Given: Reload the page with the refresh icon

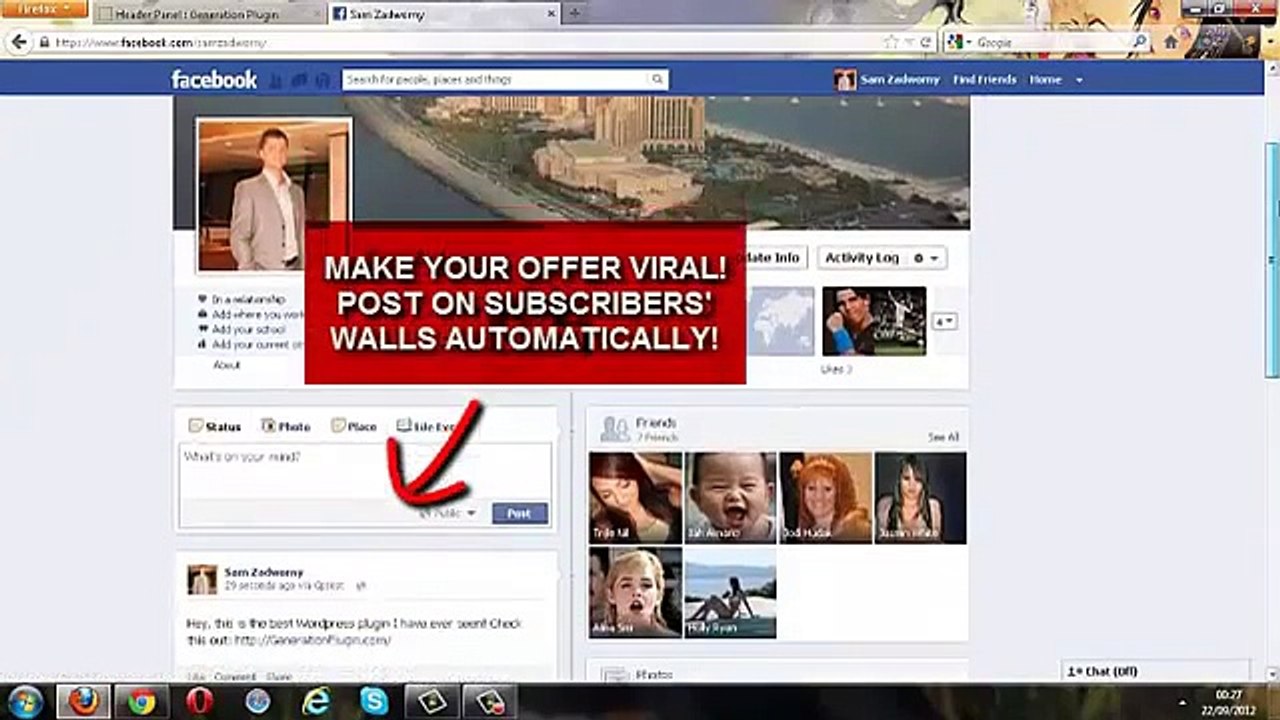Looking at the screenshot, I should tap(926, 42).
